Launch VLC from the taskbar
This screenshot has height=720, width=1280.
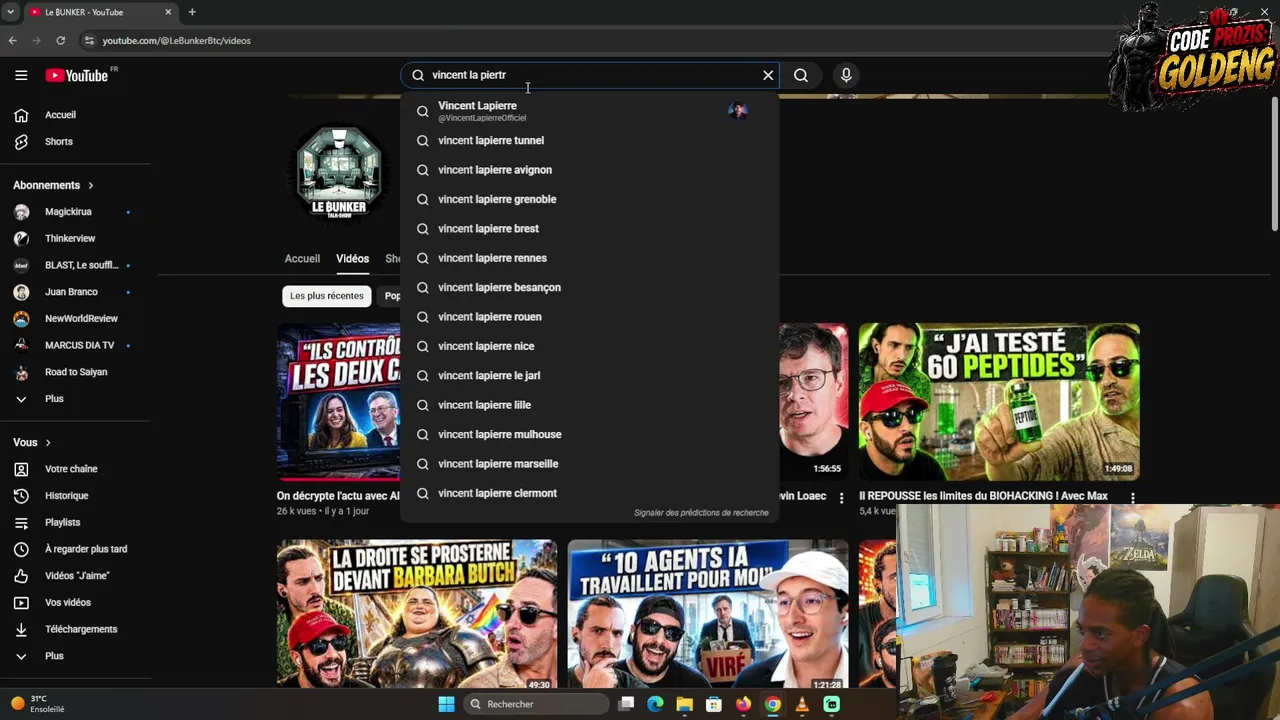802,704
